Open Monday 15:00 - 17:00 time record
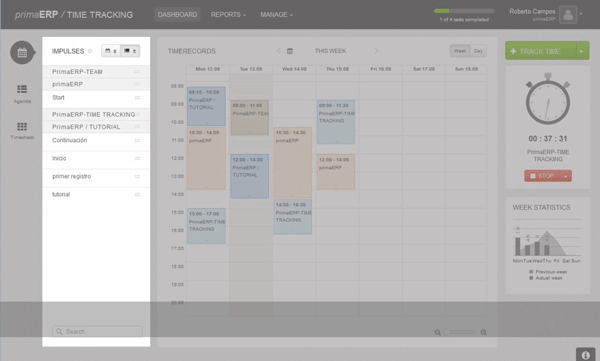Viewport: 600px width, 361px height. [x=206, y=226]
